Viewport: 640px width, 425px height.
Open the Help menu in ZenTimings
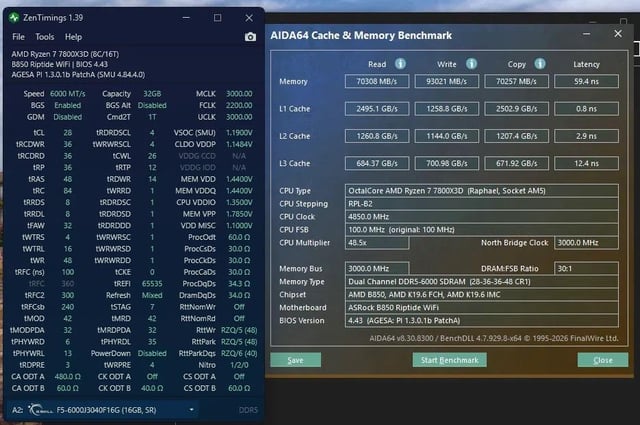tap(73, 37)
